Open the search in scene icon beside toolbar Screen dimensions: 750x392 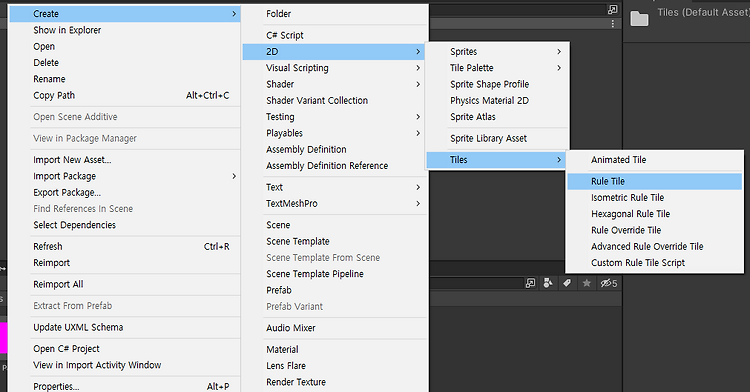coord(530,283)
